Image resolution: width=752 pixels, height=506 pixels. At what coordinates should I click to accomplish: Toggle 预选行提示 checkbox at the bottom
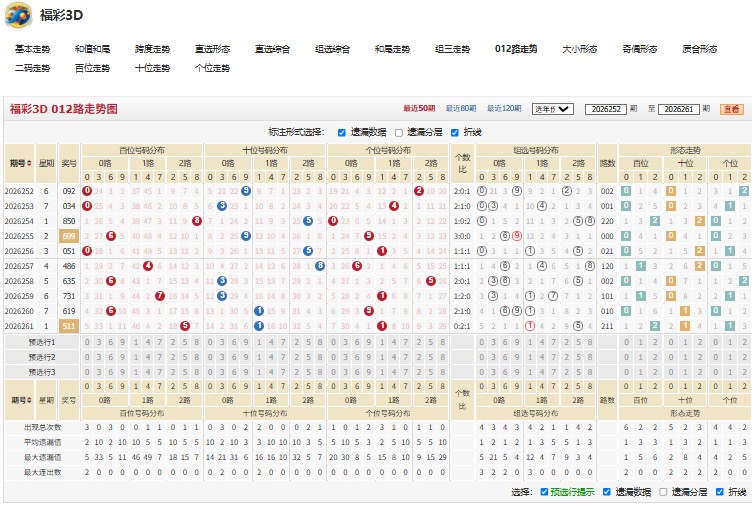click(544, 492)
